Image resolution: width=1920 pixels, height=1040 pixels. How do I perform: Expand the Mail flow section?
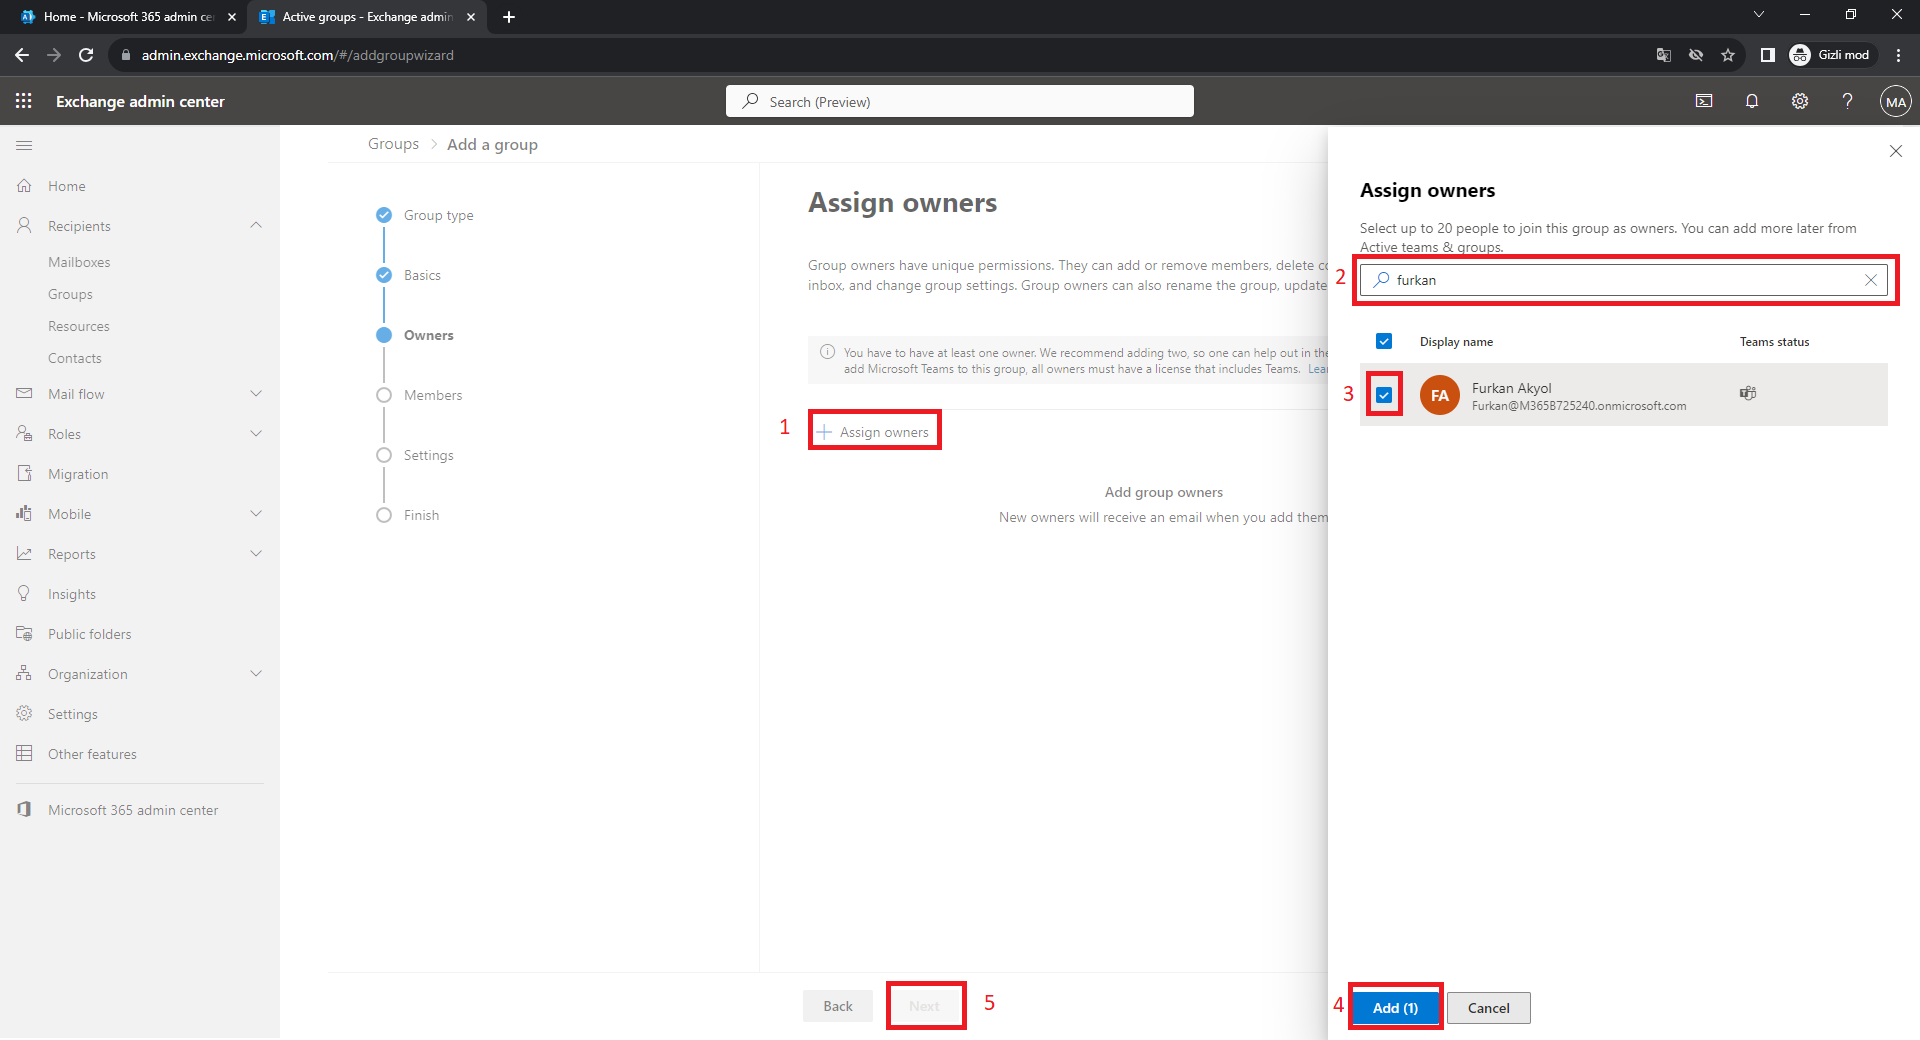coord(256,394)
